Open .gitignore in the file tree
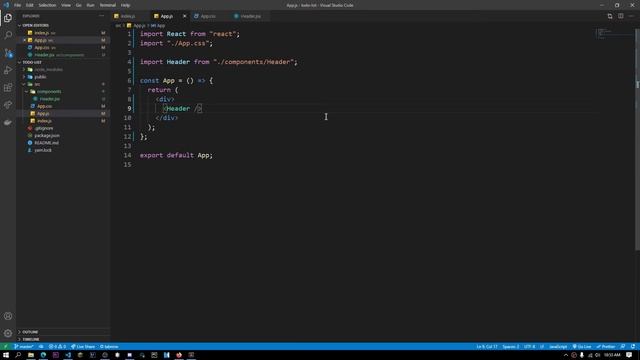The height and width of the screenshot is (360, 640). tap(44, 128)
